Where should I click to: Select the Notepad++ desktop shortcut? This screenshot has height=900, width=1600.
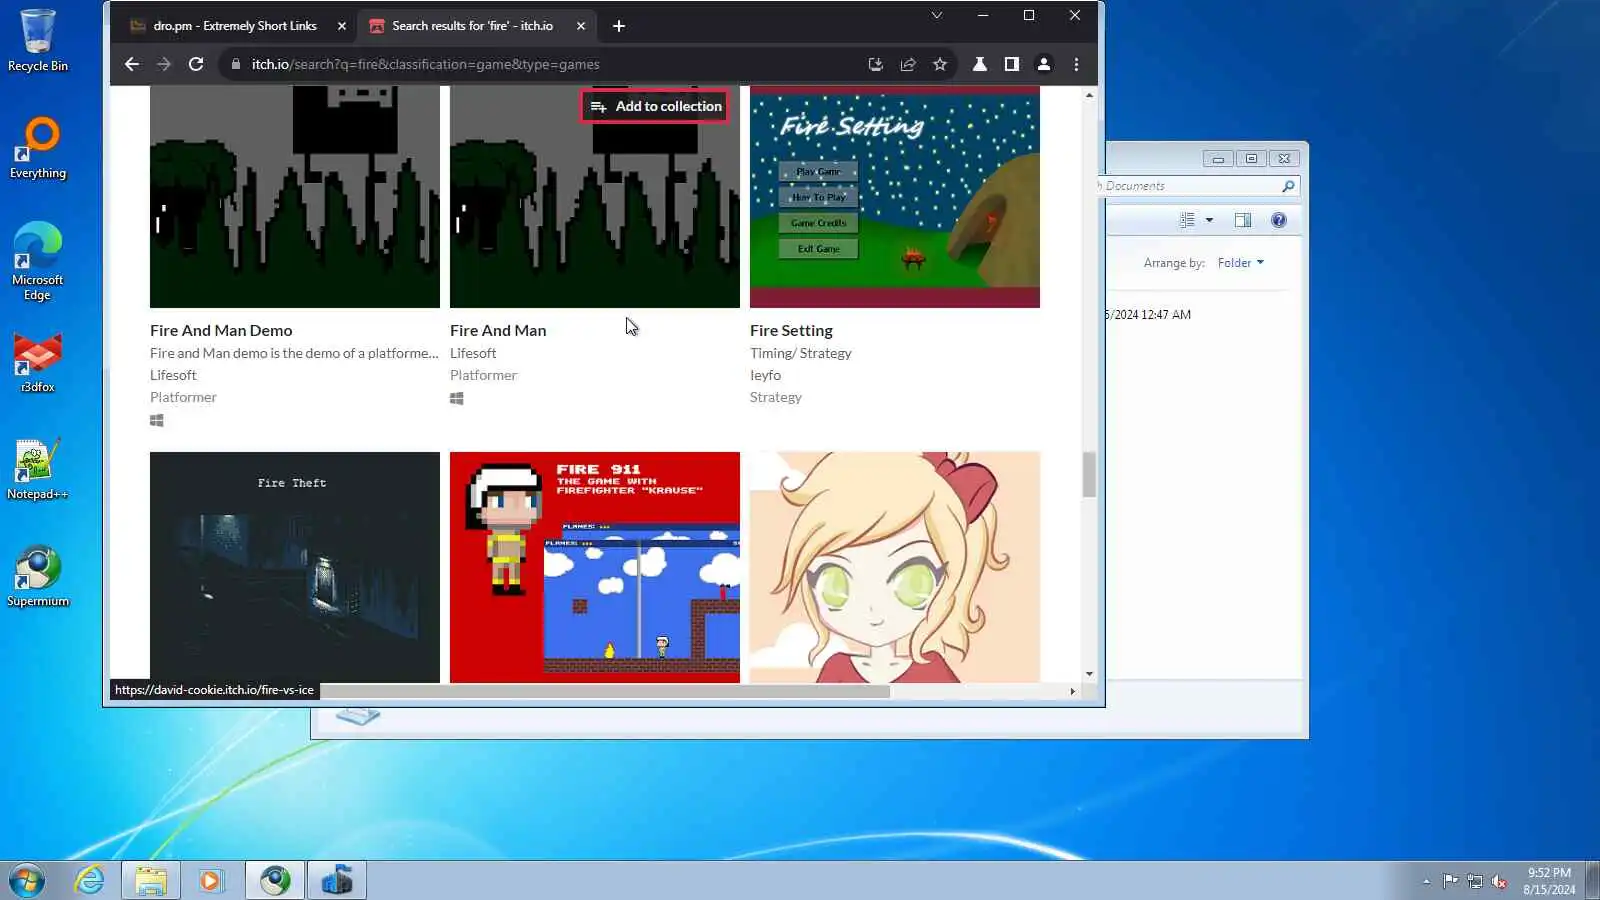click(x=38, y=469)
